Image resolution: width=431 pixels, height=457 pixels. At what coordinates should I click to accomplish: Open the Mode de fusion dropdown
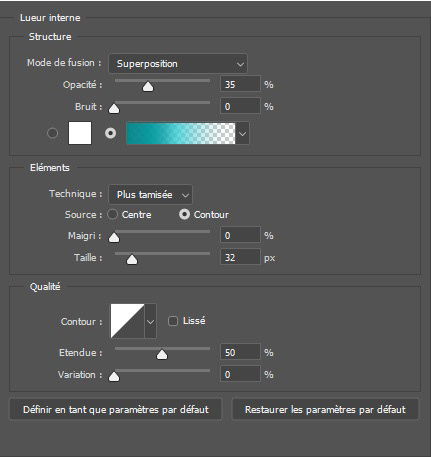[x=178, y=64]
